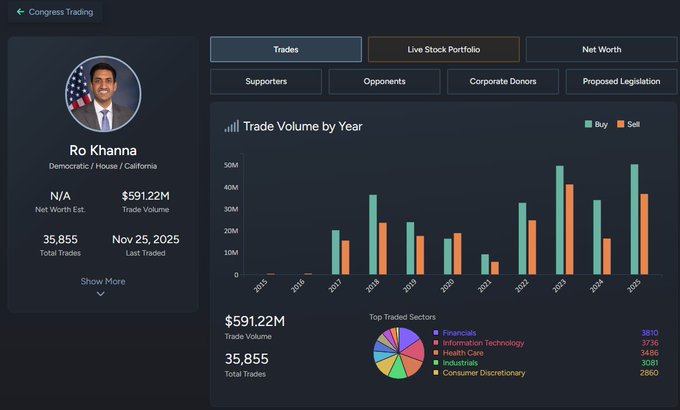The width and height of the screenshot is (680, 410).
Task: Toggle the Sell series in chart legend
Action: click(628, 124)
